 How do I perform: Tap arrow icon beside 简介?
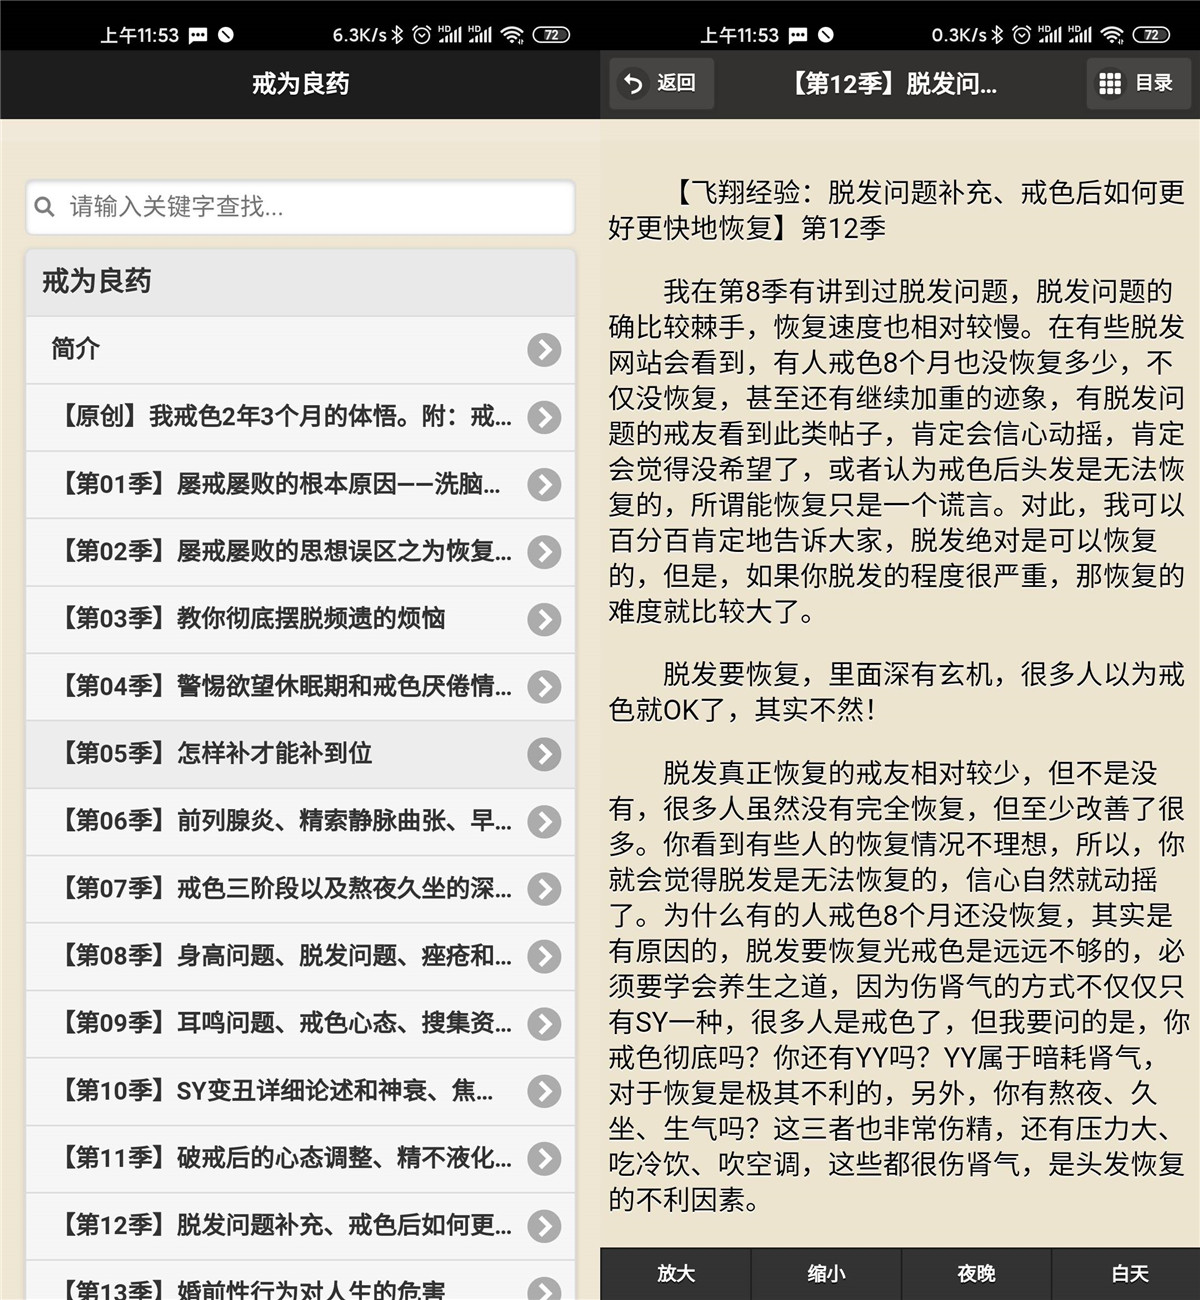pos(544,350)
